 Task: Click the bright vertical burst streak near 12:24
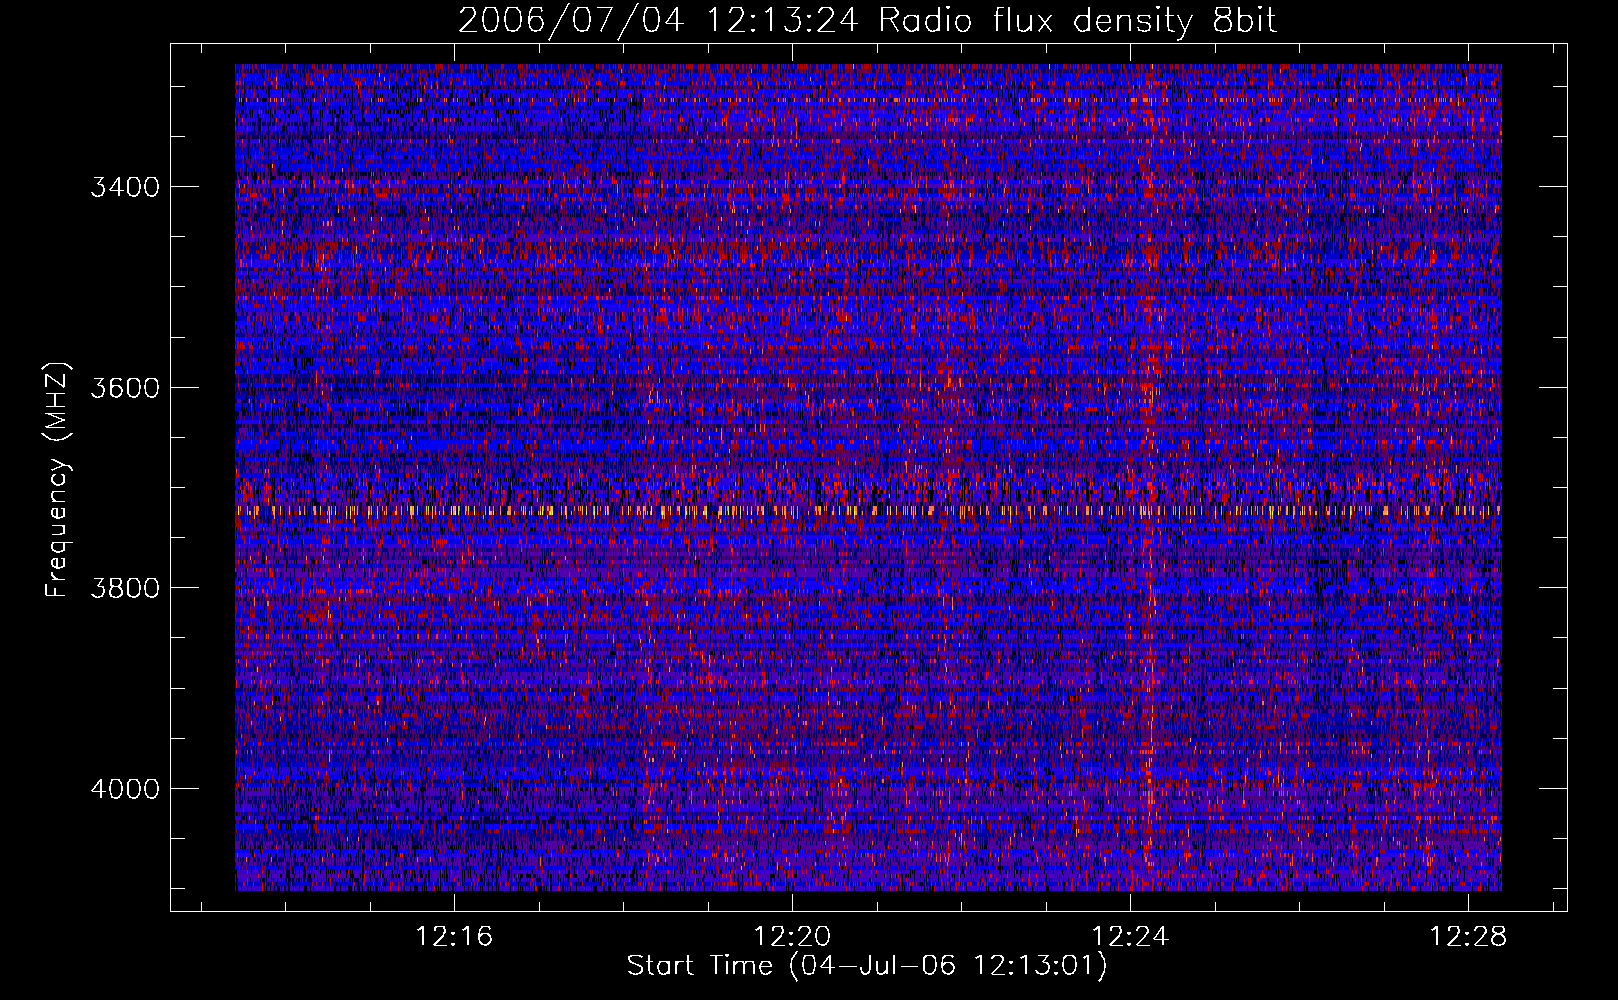[1150, 477]
